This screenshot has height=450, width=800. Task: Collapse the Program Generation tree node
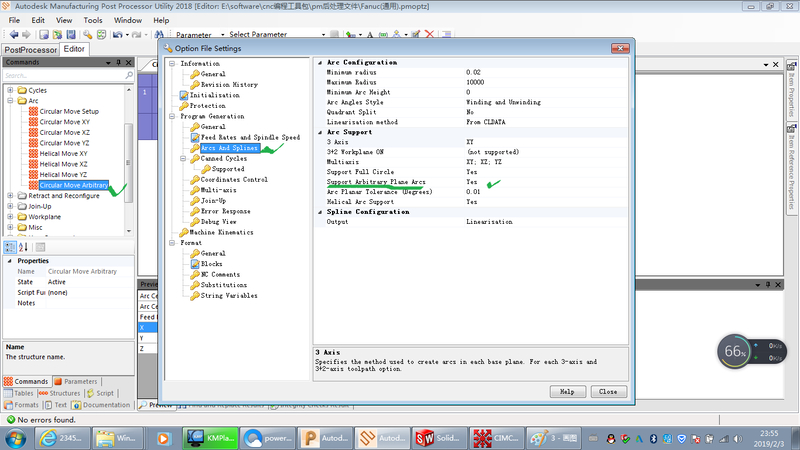pos(171,116)
